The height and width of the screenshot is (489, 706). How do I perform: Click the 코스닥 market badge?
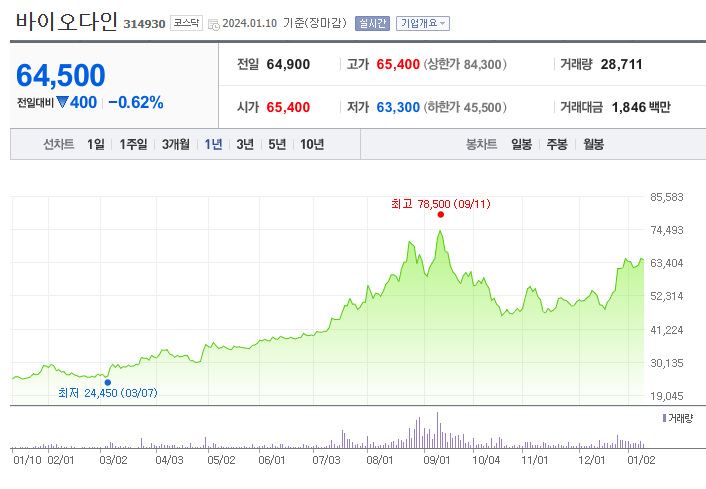[186, 23]
